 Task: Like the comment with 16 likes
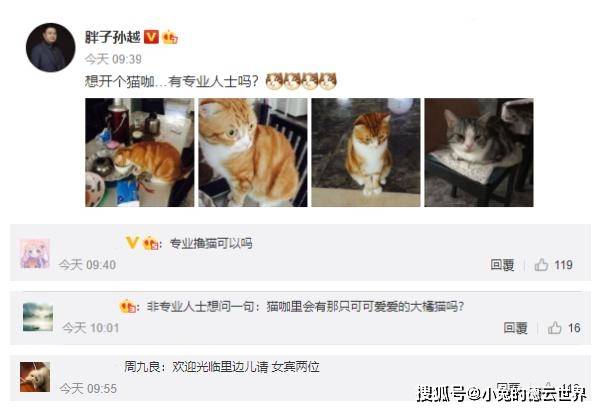coord(555,328)
